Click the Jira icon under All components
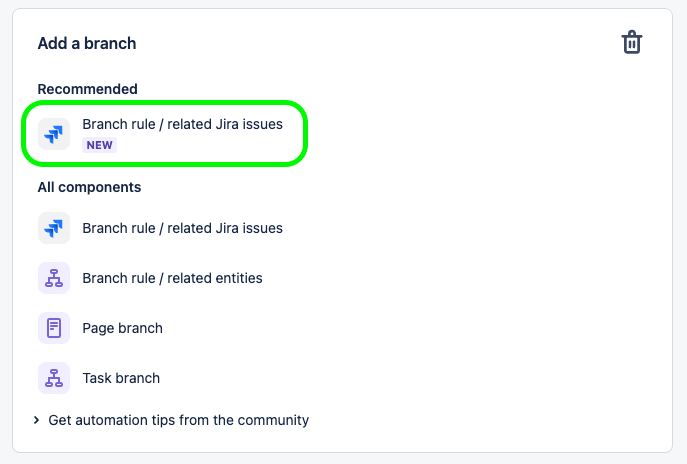This screenshot has height=464, width=687. click(x=54, y=228)
